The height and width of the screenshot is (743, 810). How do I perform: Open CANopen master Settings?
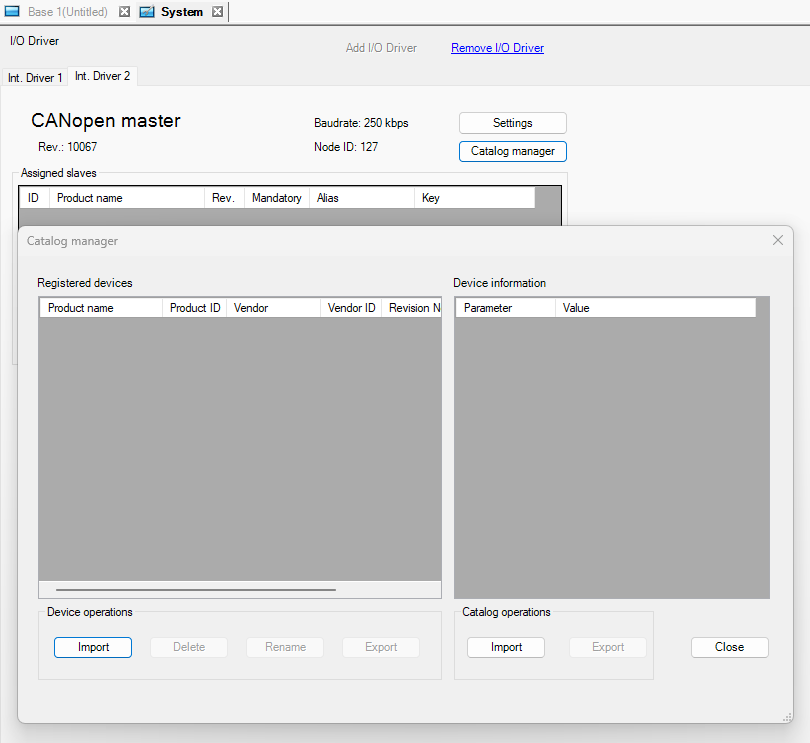pos(512,123)
